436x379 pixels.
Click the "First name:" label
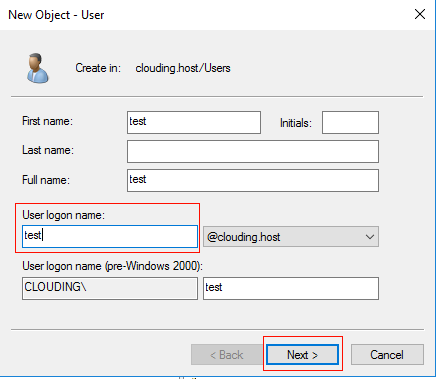coord(47,121)
